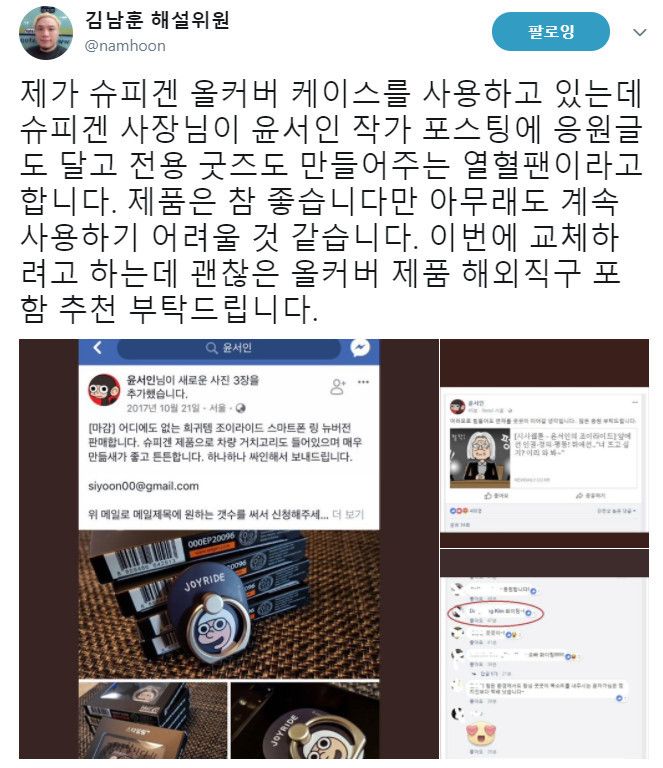Open the Messenger icon in Facebook header
This screenshot has width=663, height=768.
pos(360,348)
